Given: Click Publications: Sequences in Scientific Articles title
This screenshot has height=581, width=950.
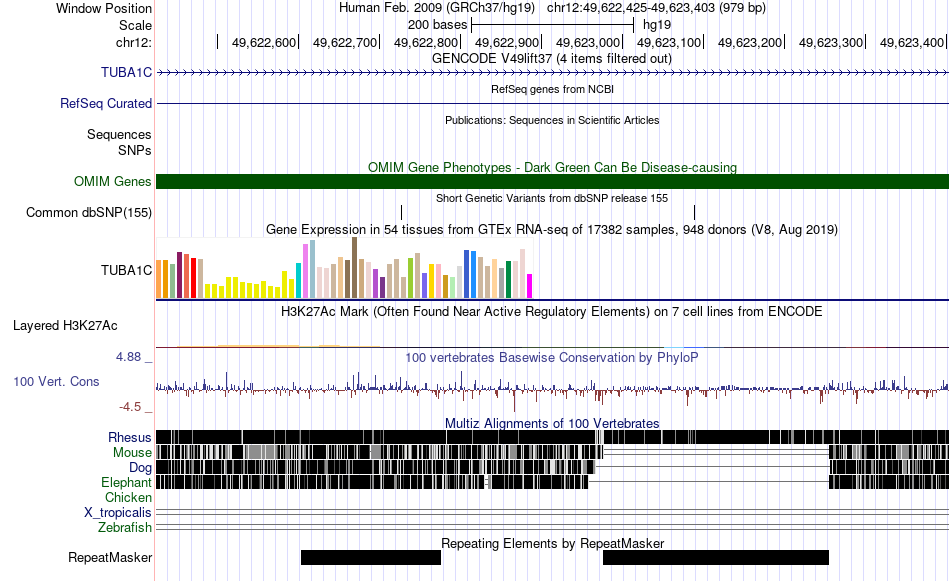Looking at the screenshot, I should click(552, 120).
